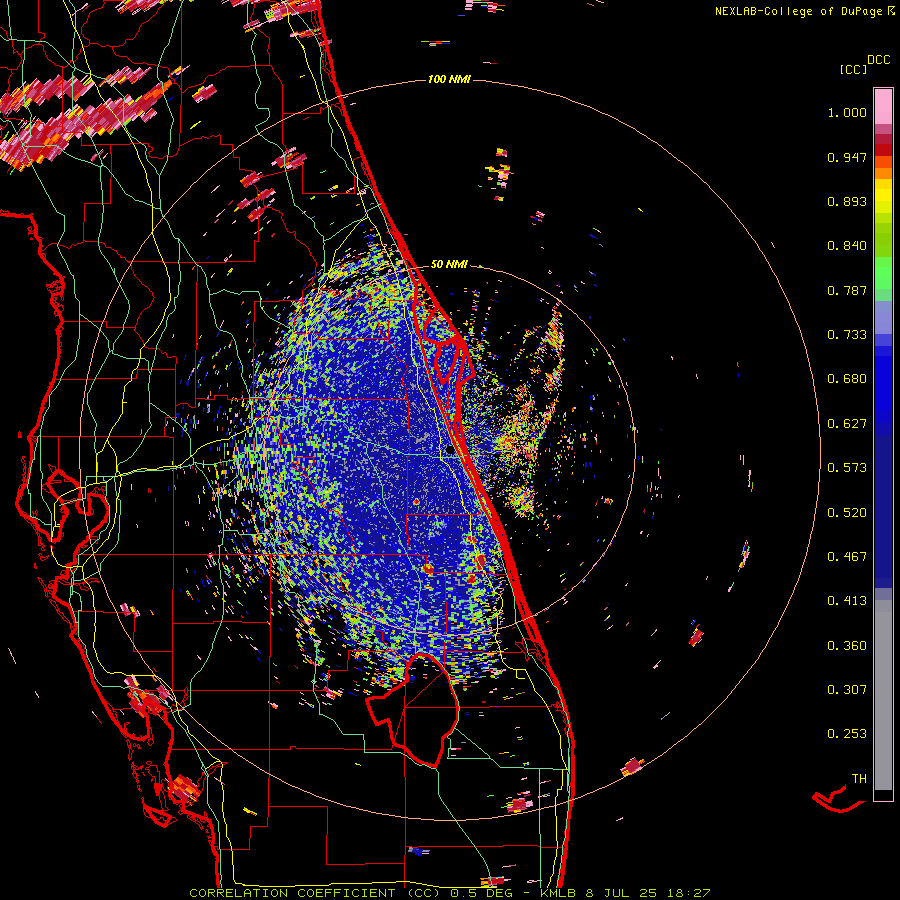This screenshot has height=900, width=900.
Task: Select the 0.893 legend value
Action: coord(847,201)
